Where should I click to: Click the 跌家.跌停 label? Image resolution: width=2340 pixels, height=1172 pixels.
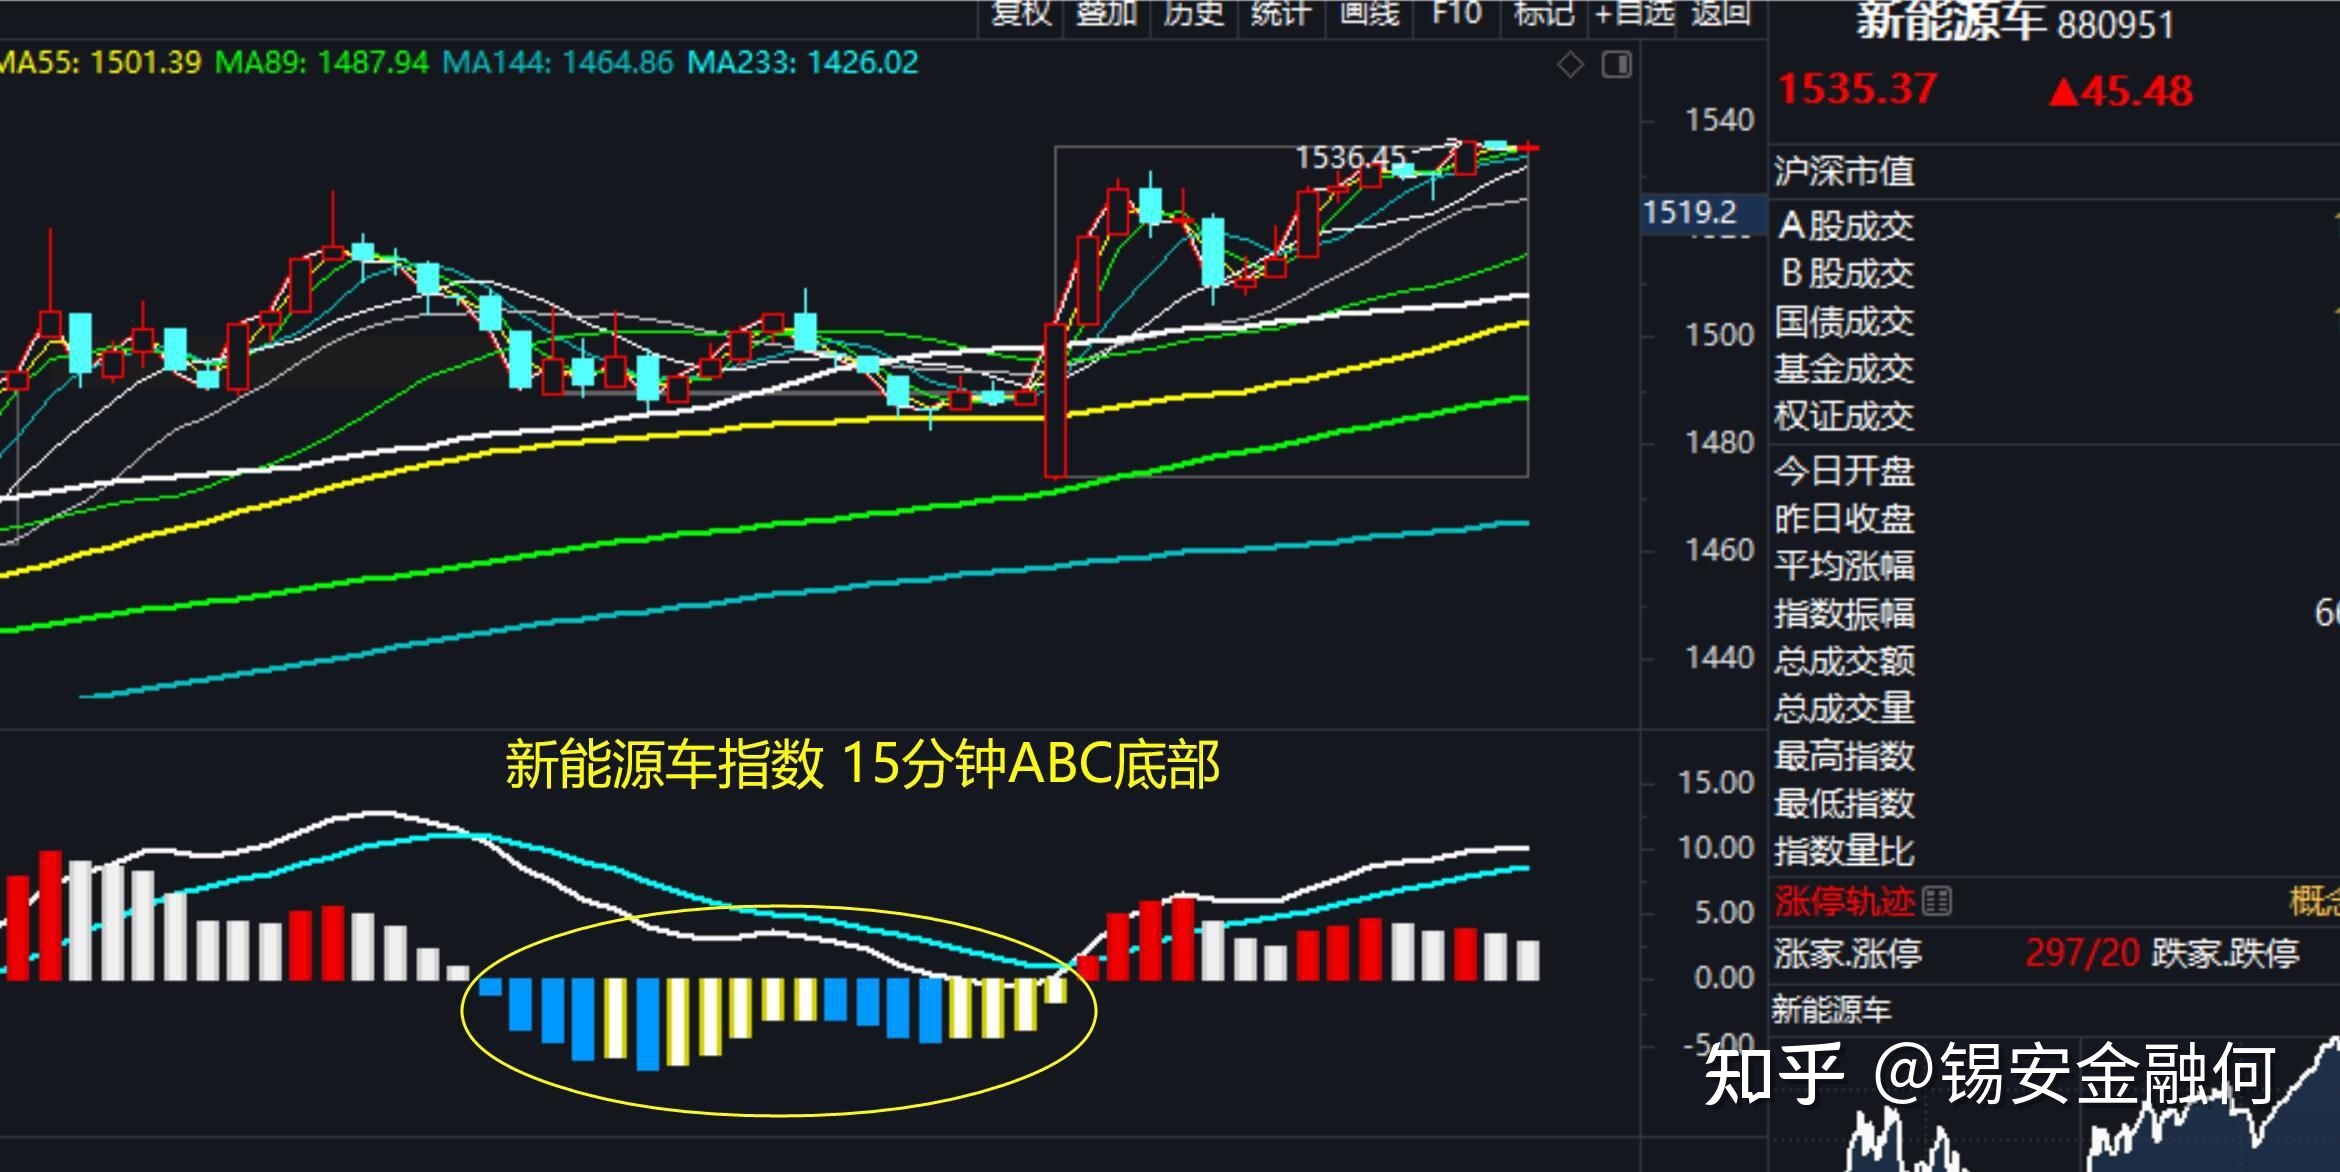pos(2226,953)
